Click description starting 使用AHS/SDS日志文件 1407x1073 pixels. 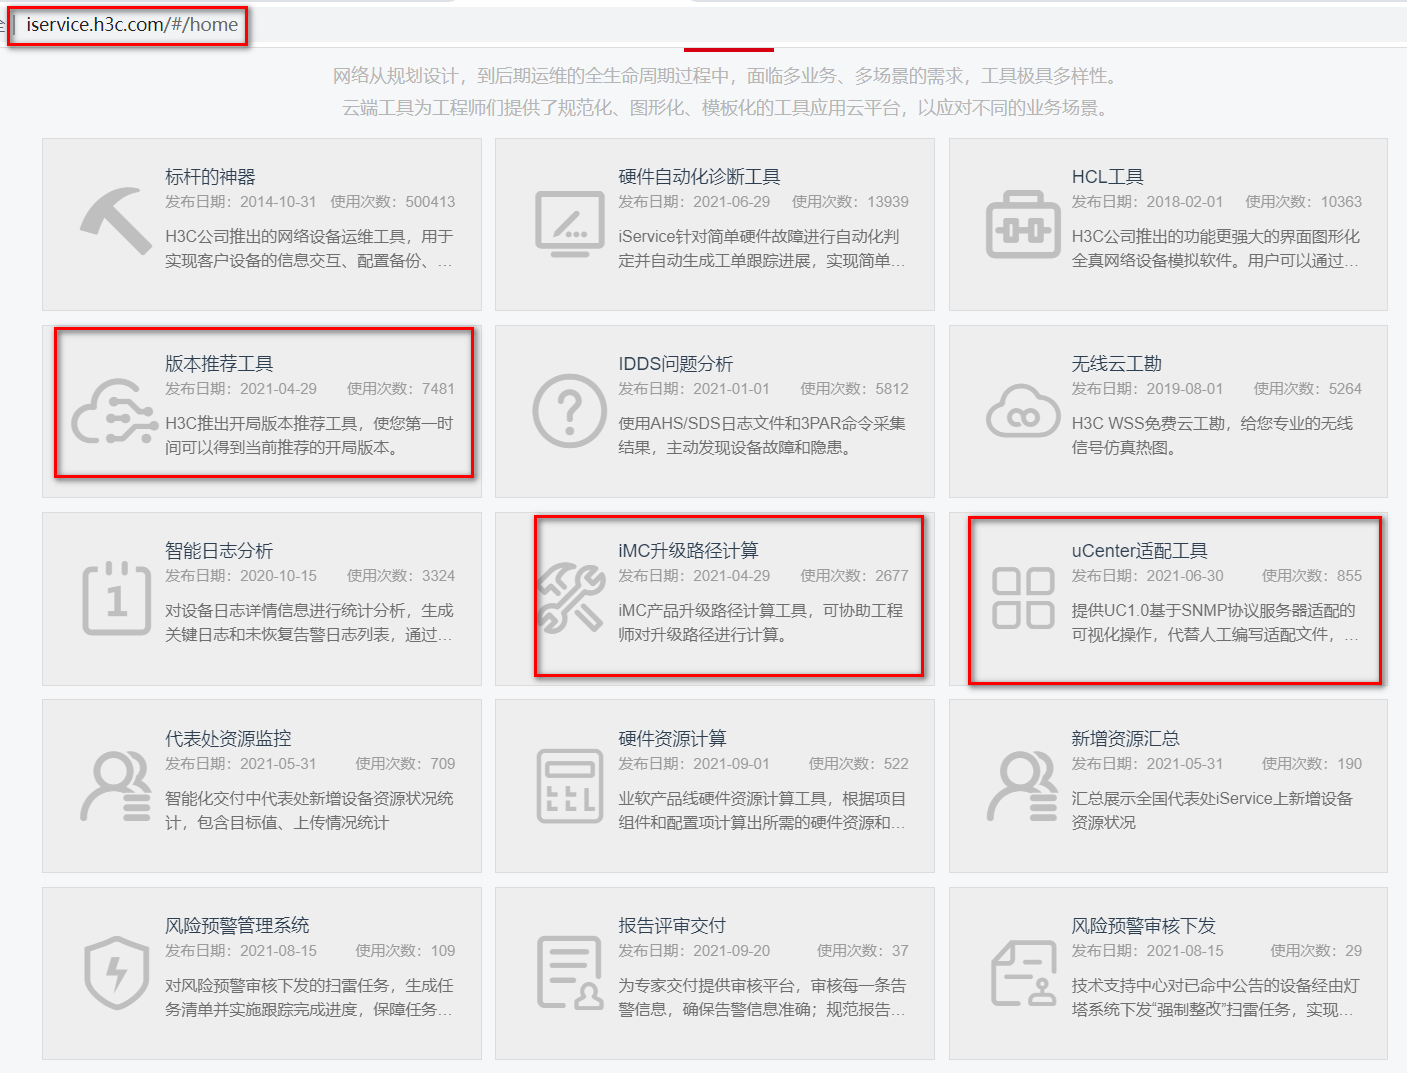point(762,436)
